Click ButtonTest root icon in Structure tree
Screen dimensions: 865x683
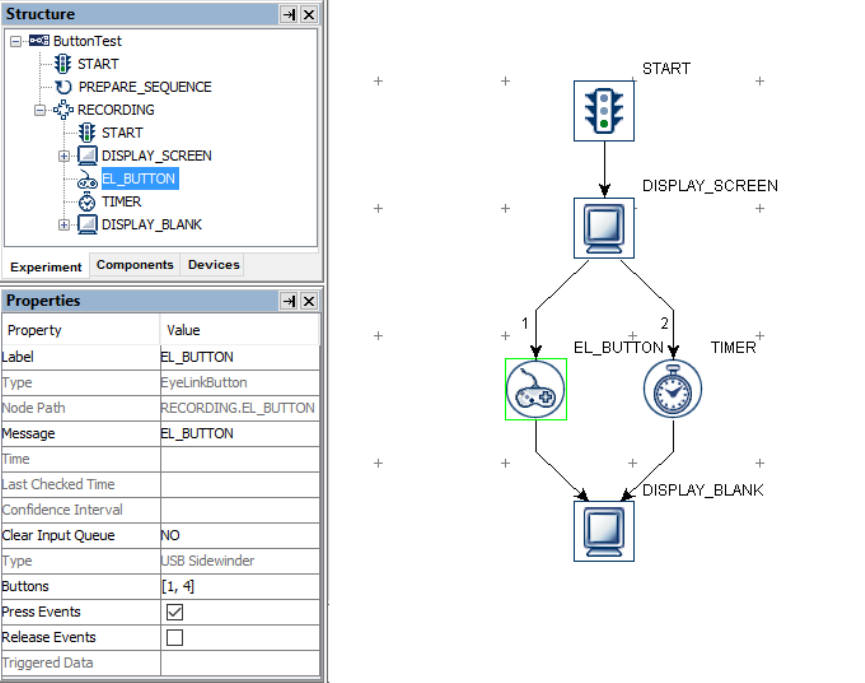pos(39,41)
